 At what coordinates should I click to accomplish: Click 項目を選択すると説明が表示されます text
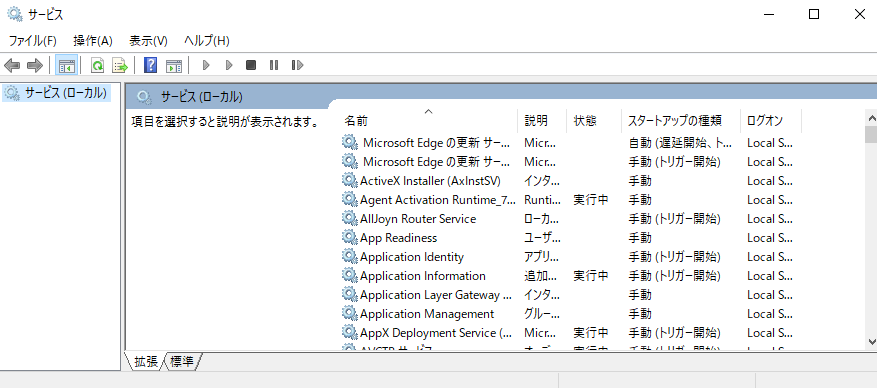[225, 121]
